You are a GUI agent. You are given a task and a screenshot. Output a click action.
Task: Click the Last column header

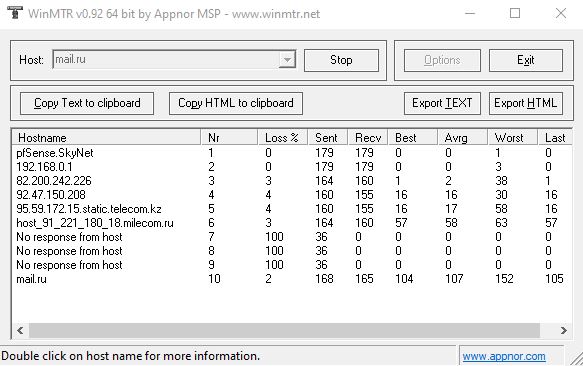[555, 138]
